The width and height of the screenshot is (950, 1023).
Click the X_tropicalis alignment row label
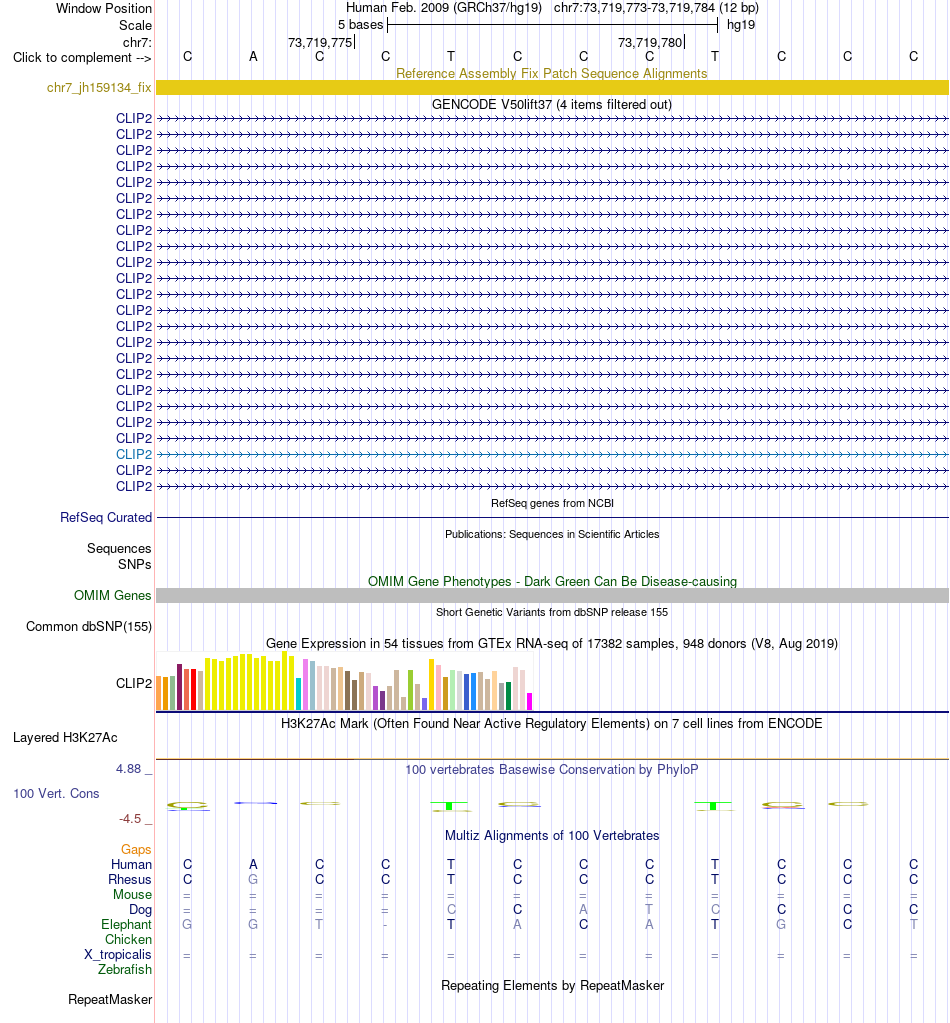coord(117,954)
